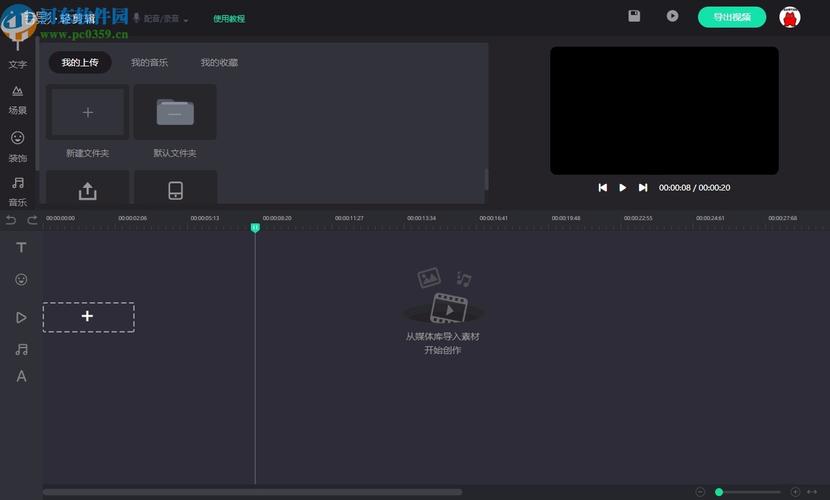Click the 00:00:11:27 ruler mark
Image resolution: width=830 pixels, height=500 pixels.
[349, 218]
